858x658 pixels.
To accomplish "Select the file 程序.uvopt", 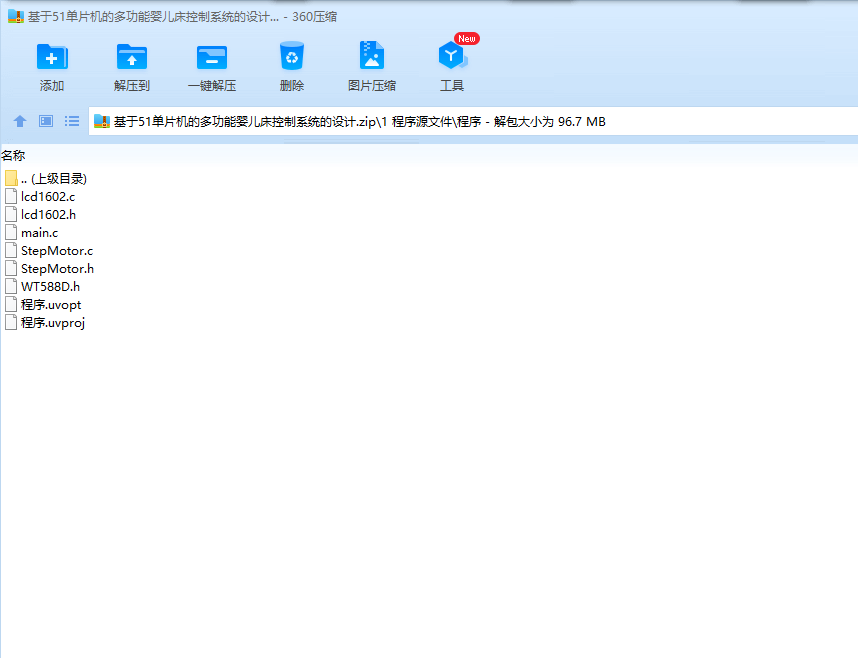I will click(43, 304).
